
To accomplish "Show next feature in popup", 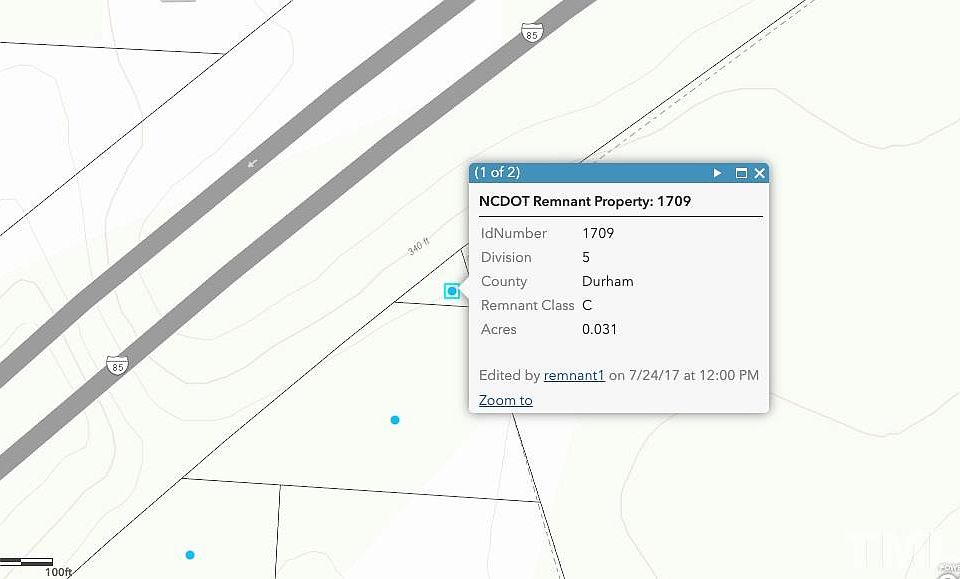I will pos(717,173).
